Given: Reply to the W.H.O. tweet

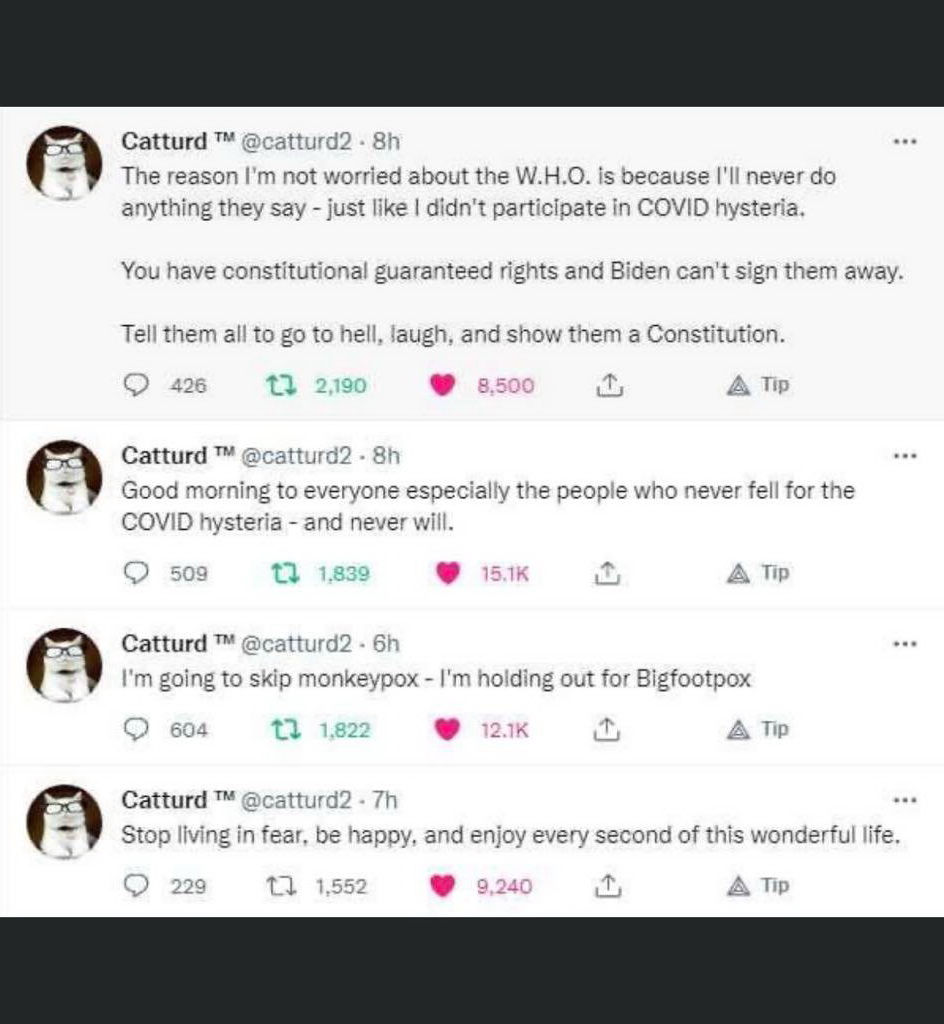Looking at the screenshot, I should 135,385.
